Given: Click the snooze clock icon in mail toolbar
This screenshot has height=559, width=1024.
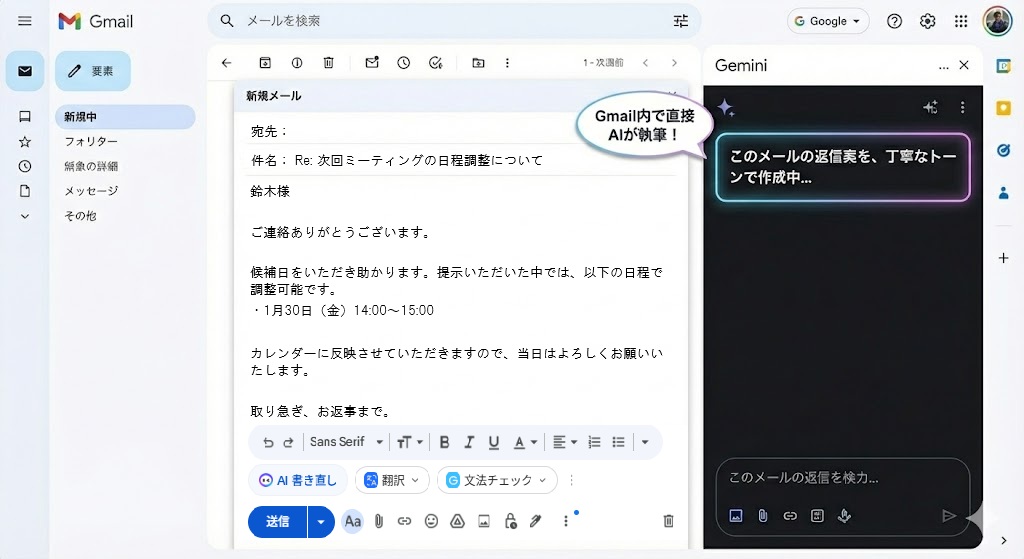Looking at the screenshot, I should tap(403, 63).
